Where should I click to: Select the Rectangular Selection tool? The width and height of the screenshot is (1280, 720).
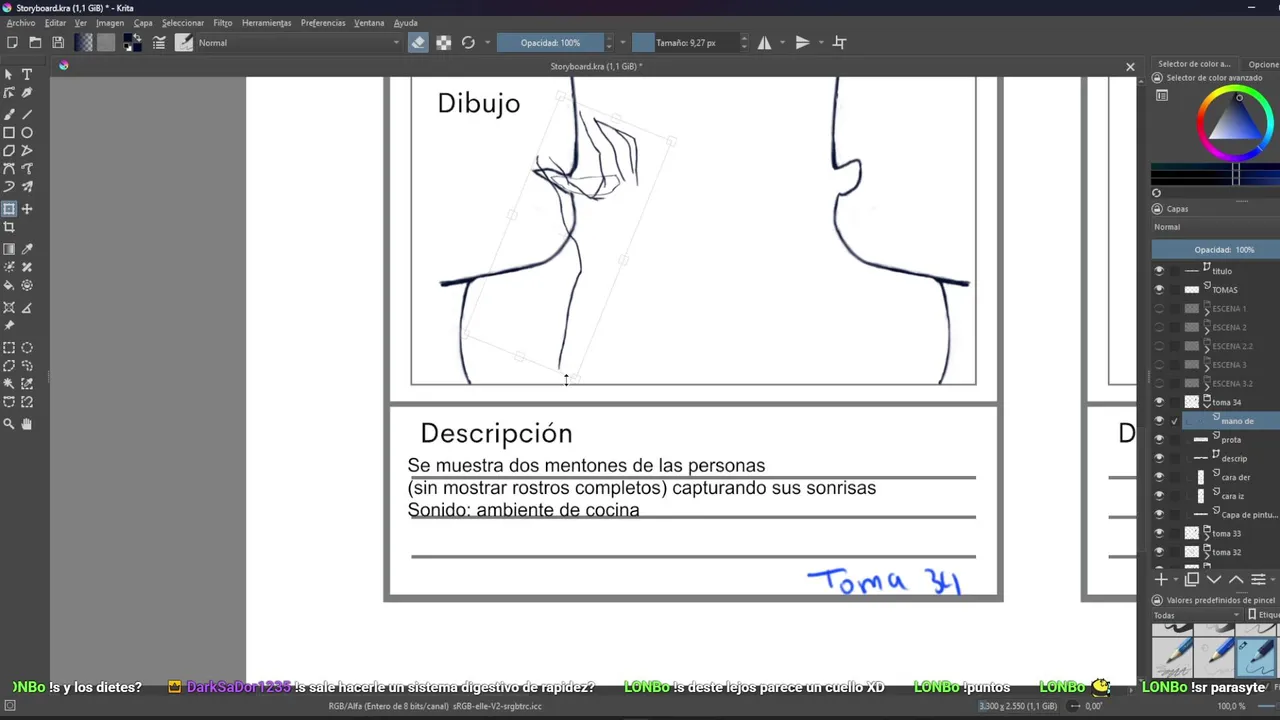(9, 348)
